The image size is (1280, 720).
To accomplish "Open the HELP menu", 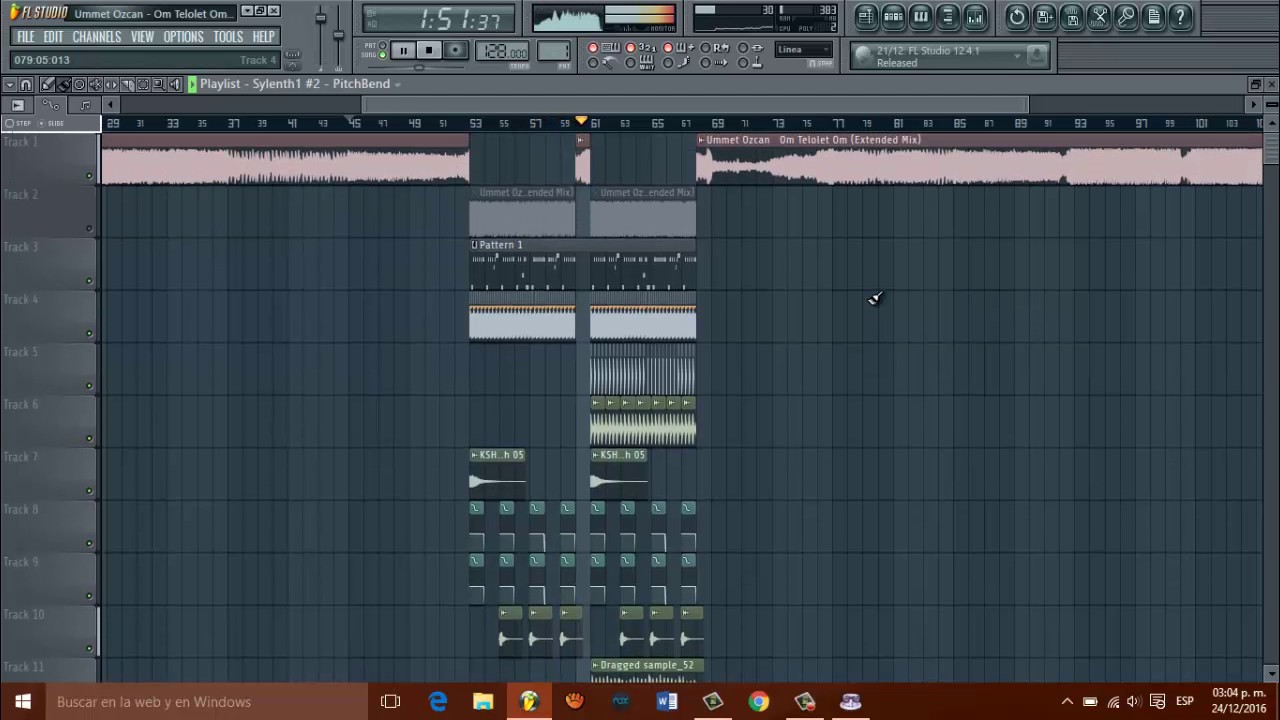I will point(263,37).
